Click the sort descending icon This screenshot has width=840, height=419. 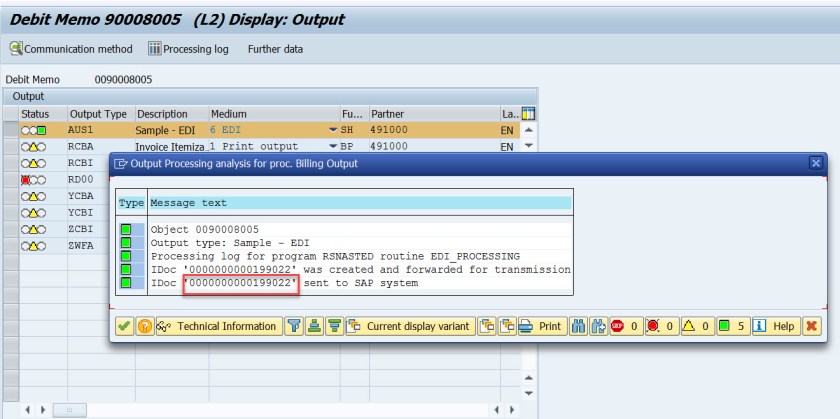click(x=335, y=326)
